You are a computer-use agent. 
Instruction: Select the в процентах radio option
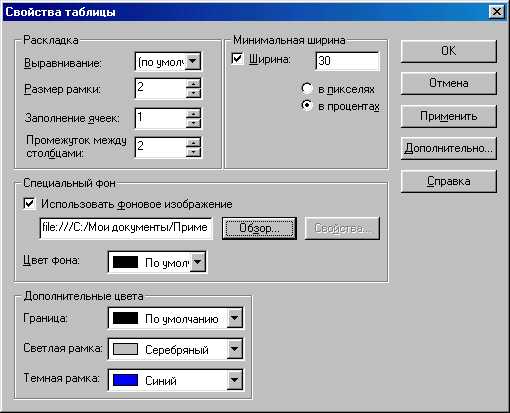(307, 106)
